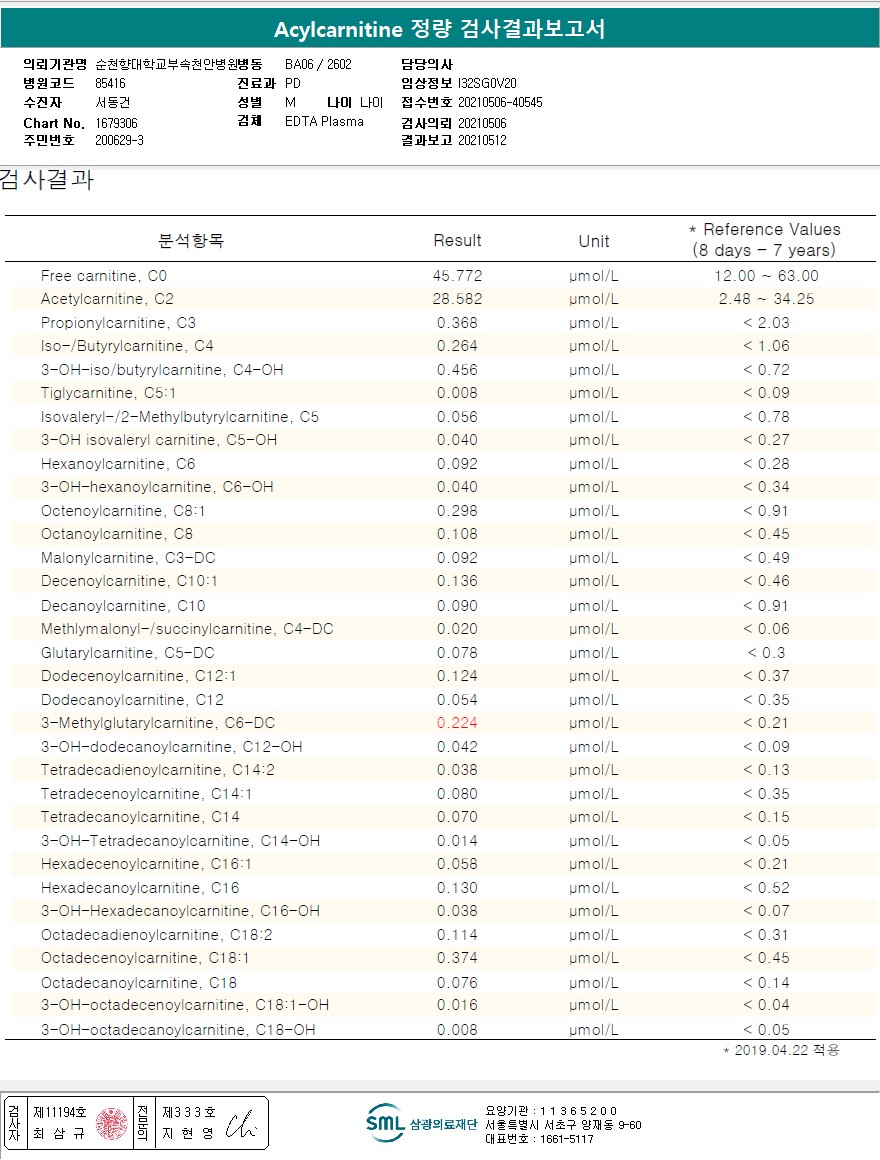Click the 2019.04.22 footnote
This screenshot has width=880, height=1160.
pyautogui.click(x=781, y=1050)
